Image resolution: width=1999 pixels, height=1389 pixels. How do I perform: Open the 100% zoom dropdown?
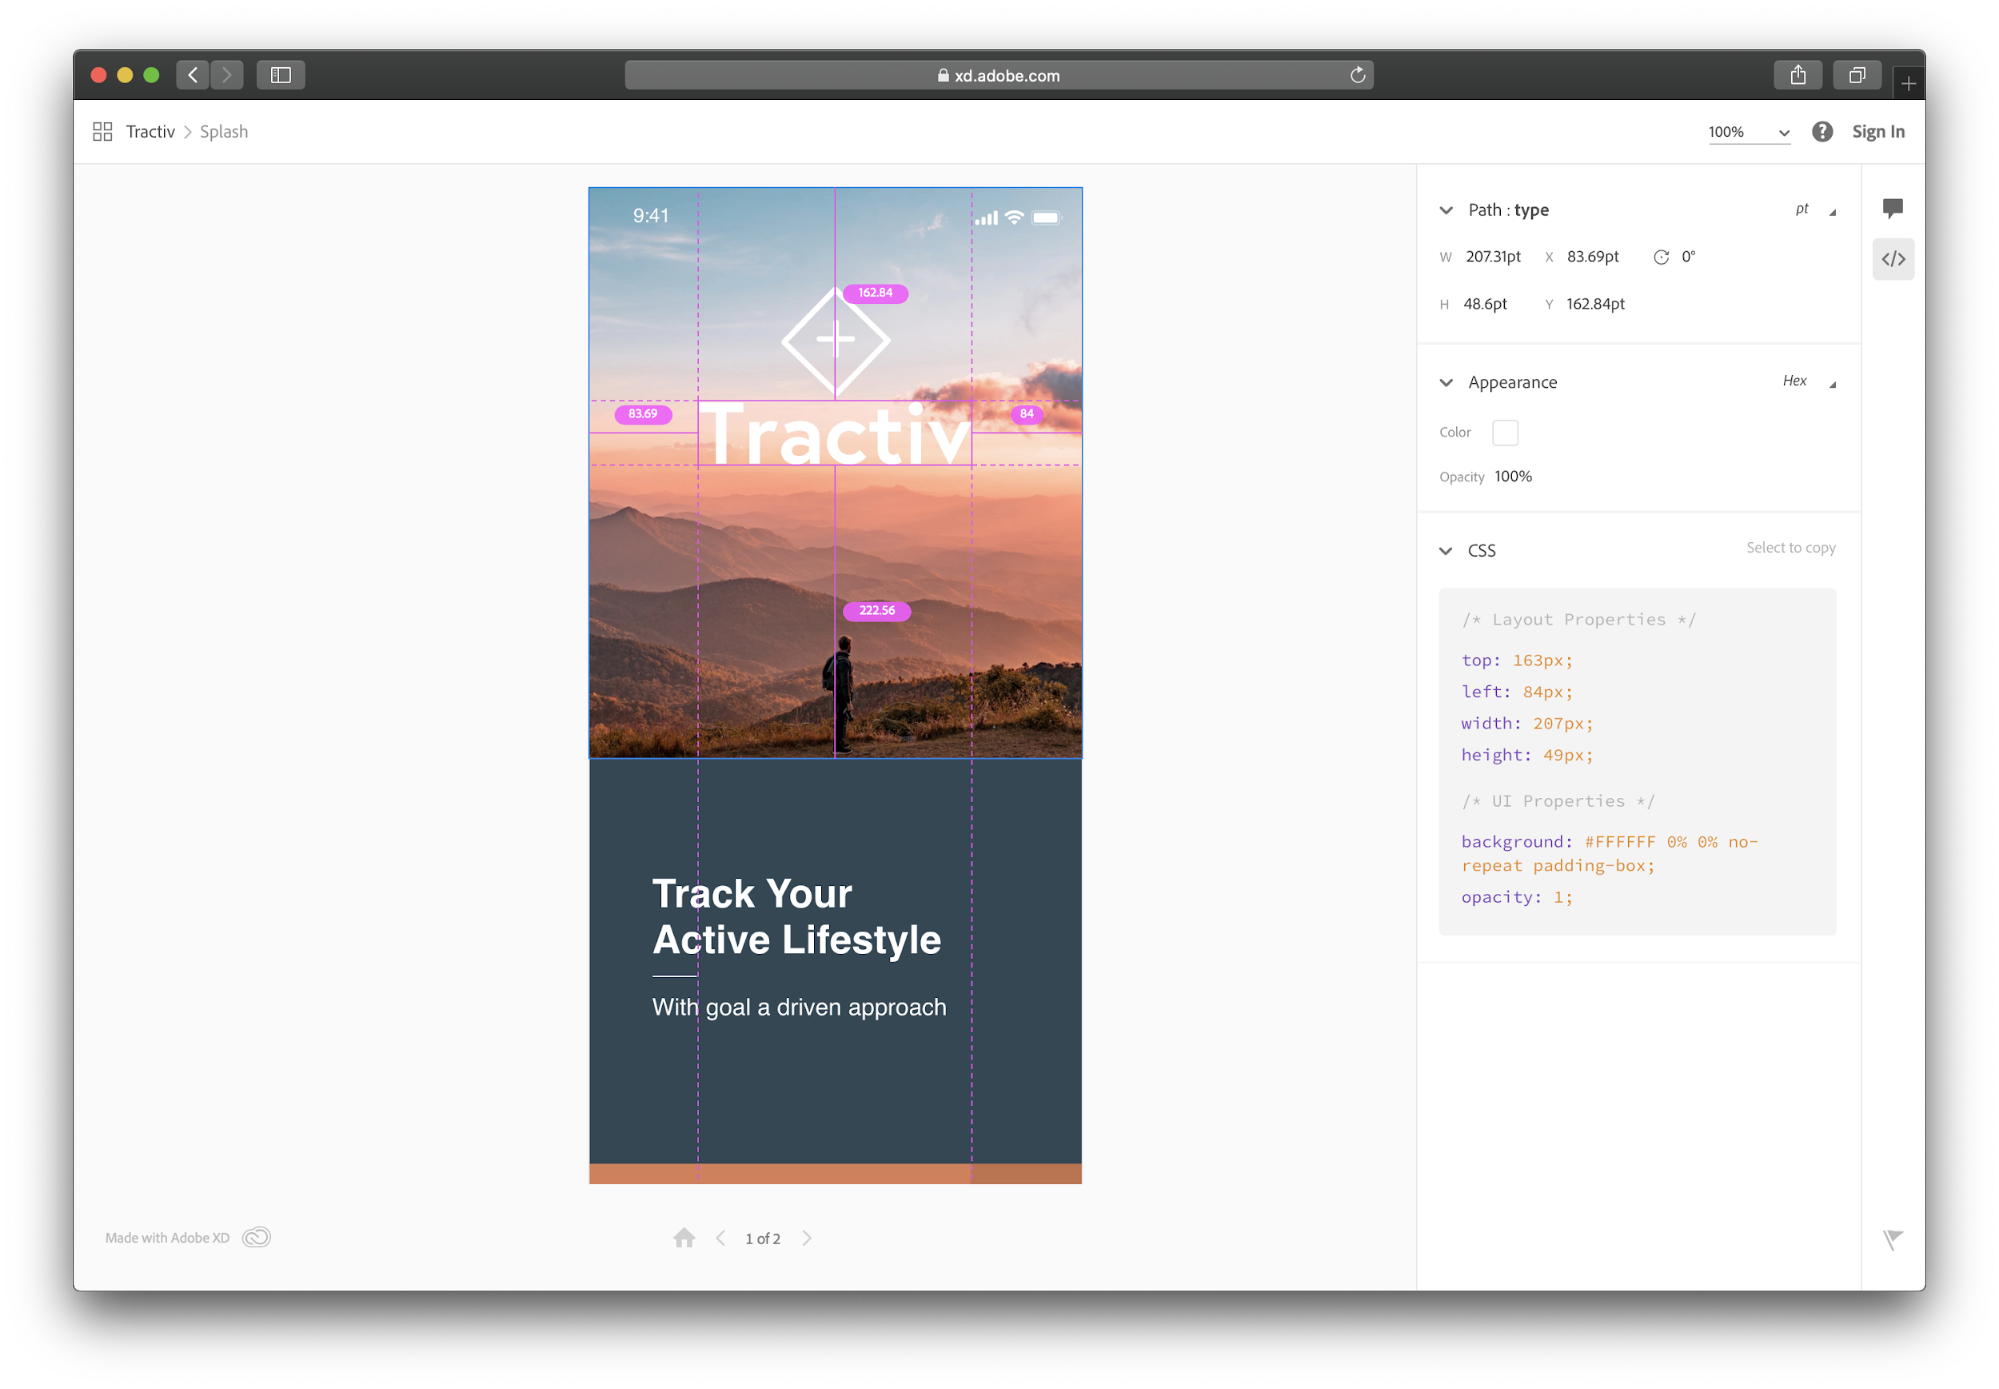pos(1748,132)
